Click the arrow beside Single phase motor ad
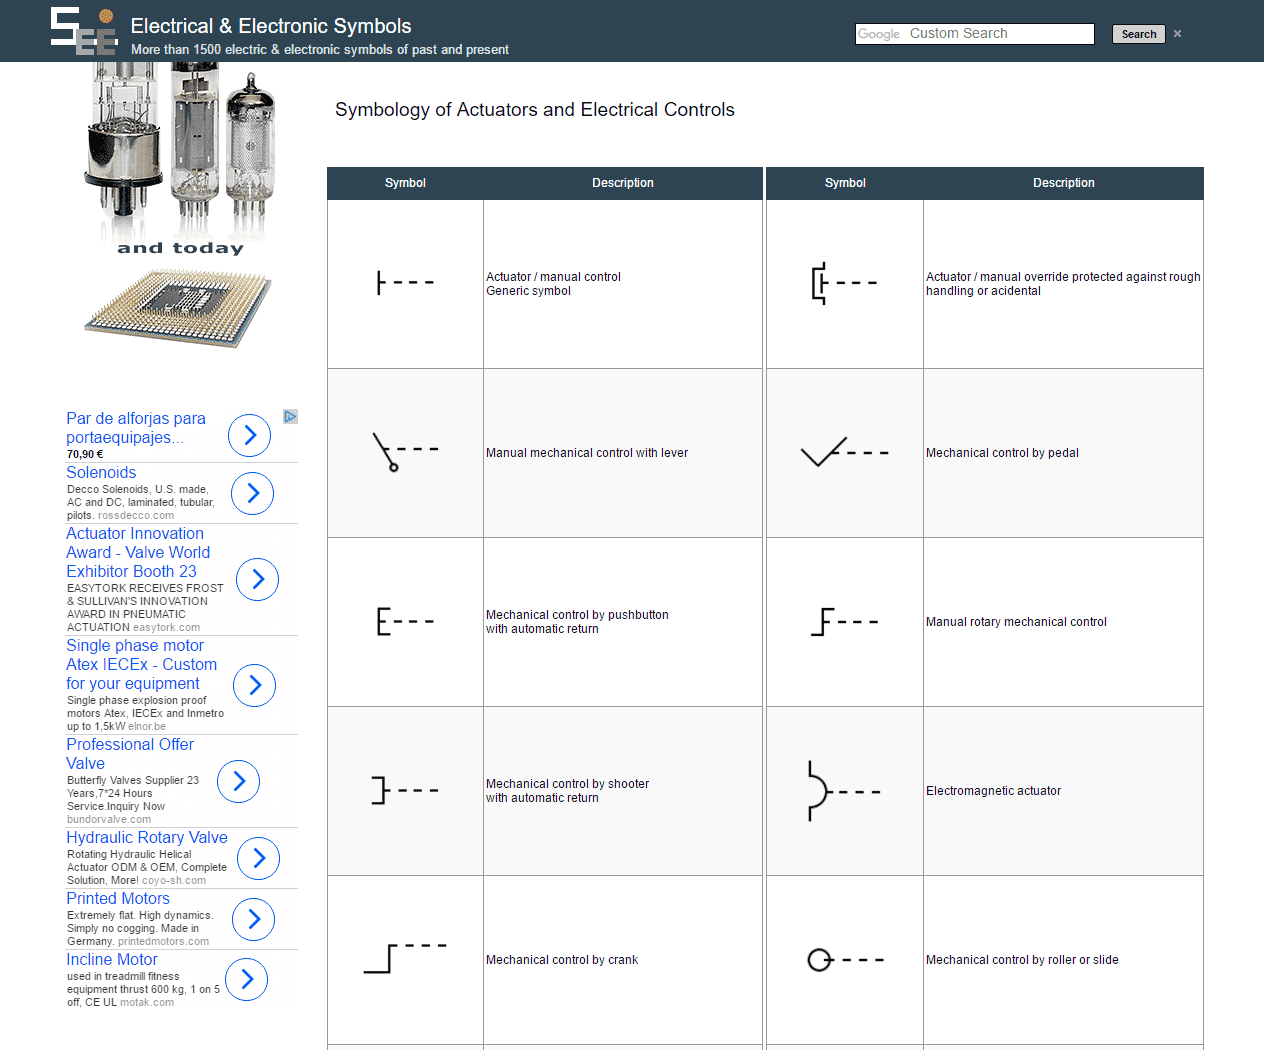 point(255,685)
